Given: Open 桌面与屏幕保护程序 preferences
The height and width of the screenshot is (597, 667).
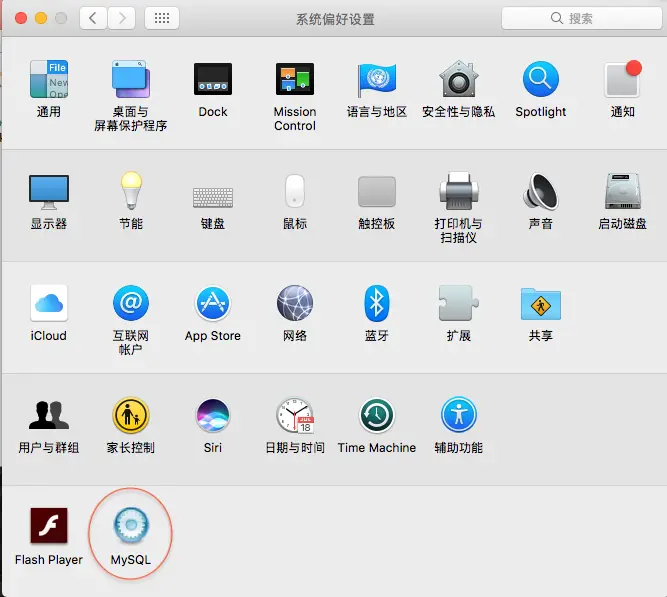Looking at the screenshot, I should (x=131, y=80).
